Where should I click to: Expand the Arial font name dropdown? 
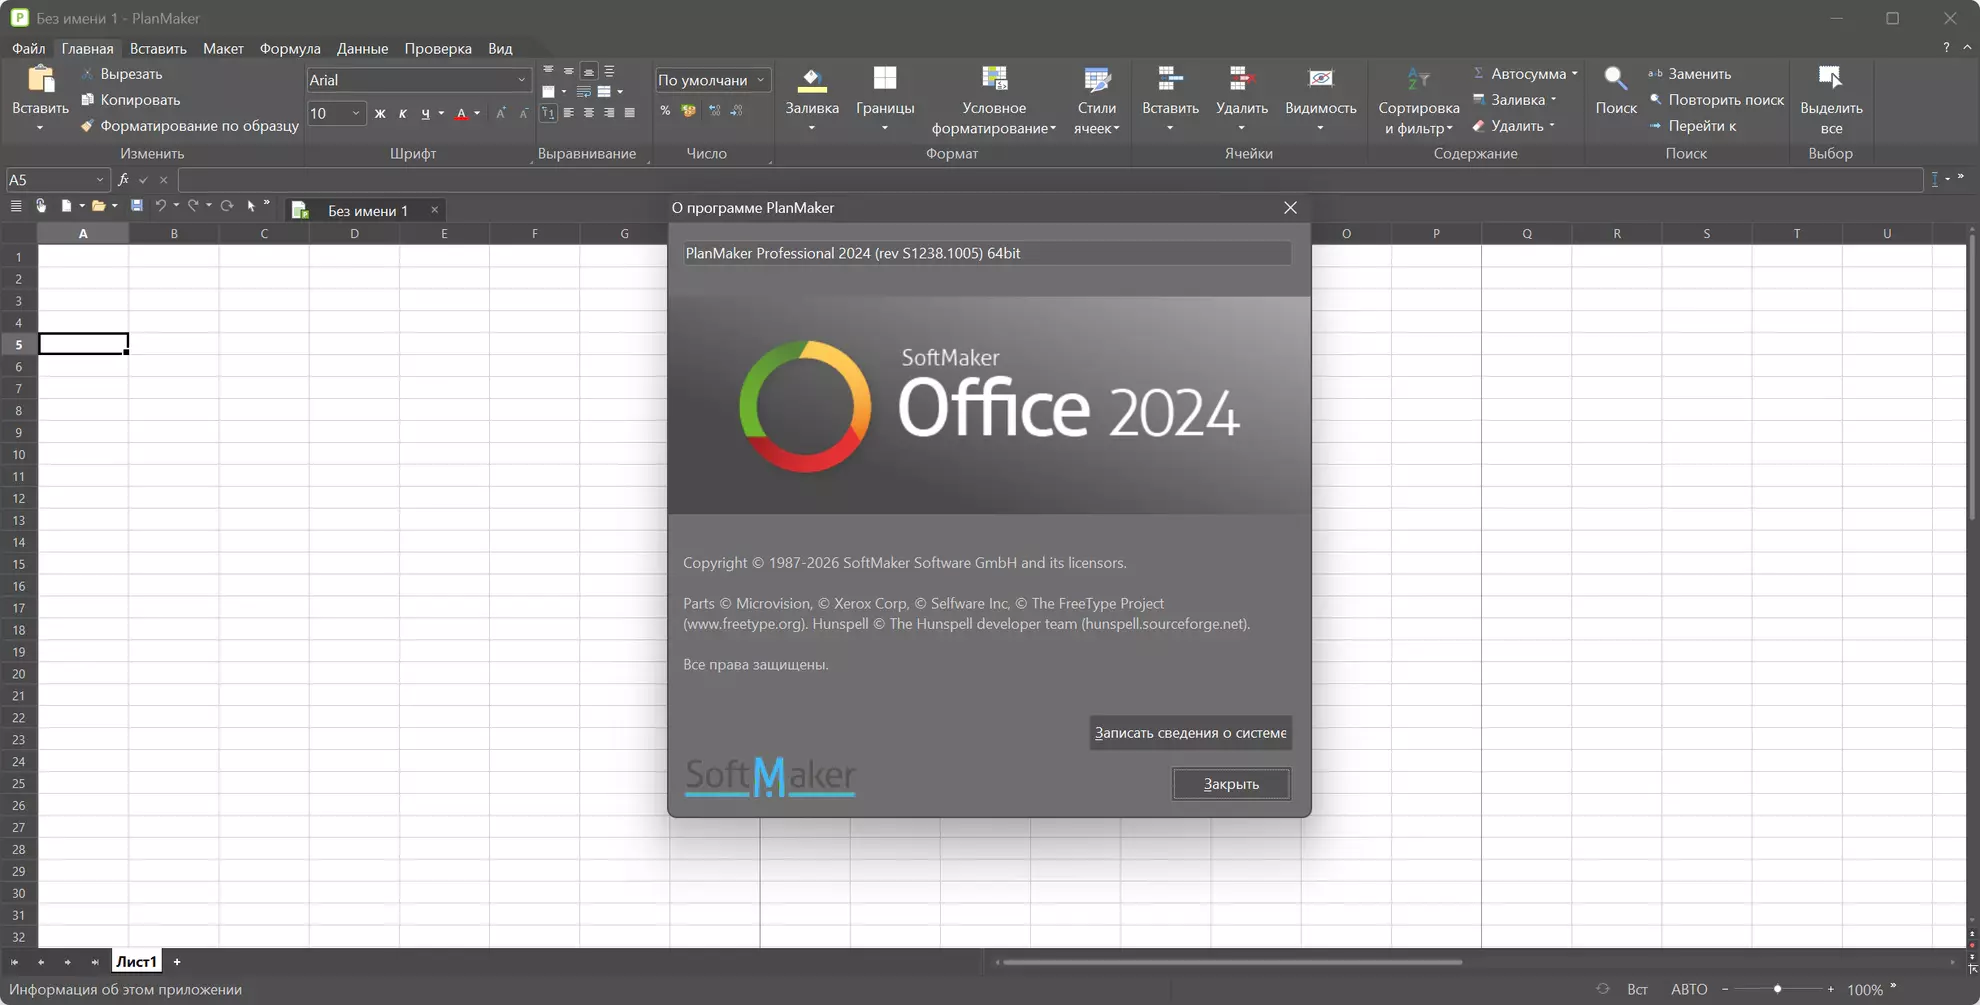[x=521, y=80]
